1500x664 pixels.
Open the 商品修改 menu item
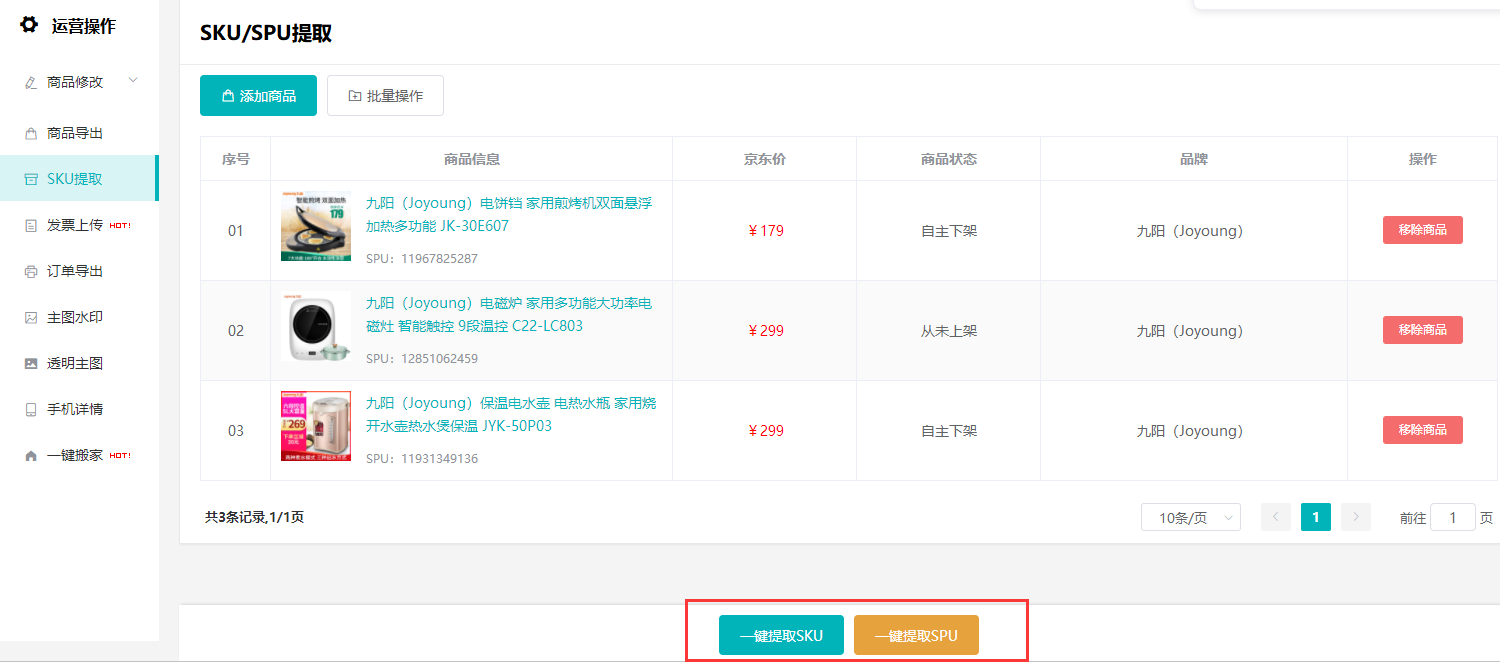pos(75,82)
